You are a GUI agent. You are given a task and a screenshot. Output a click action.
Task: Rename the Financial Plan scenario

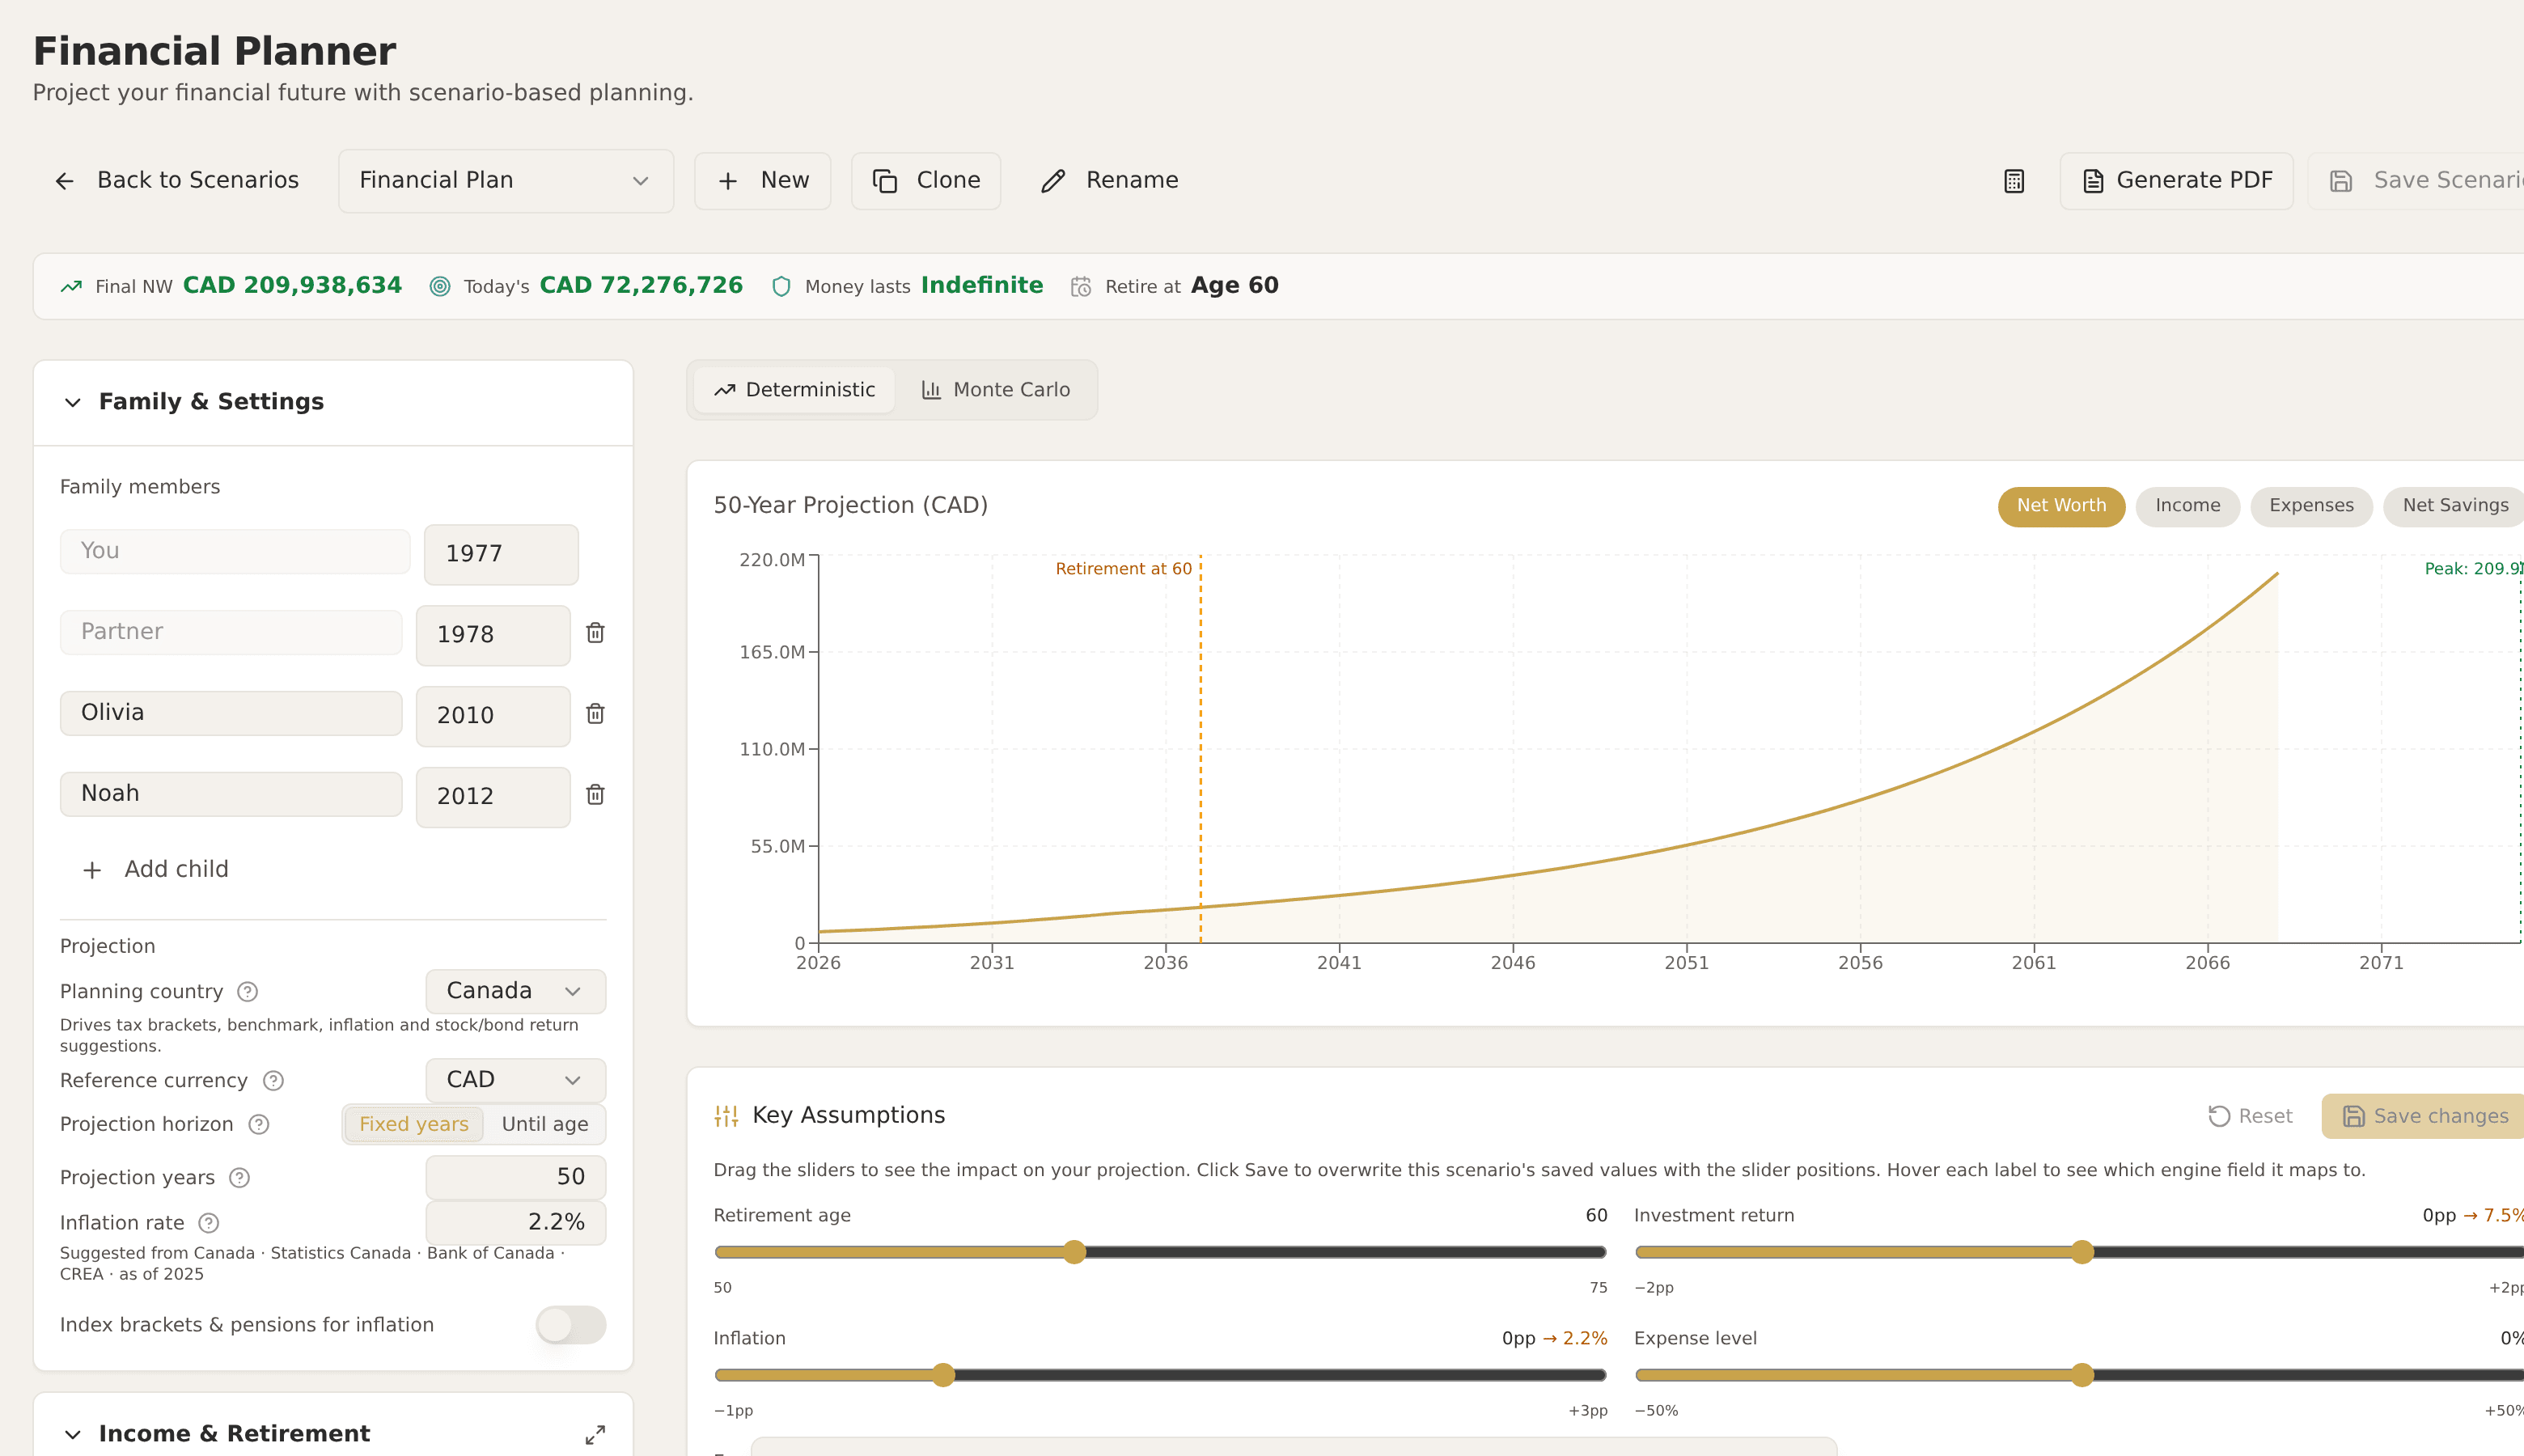coord(1110,181)
